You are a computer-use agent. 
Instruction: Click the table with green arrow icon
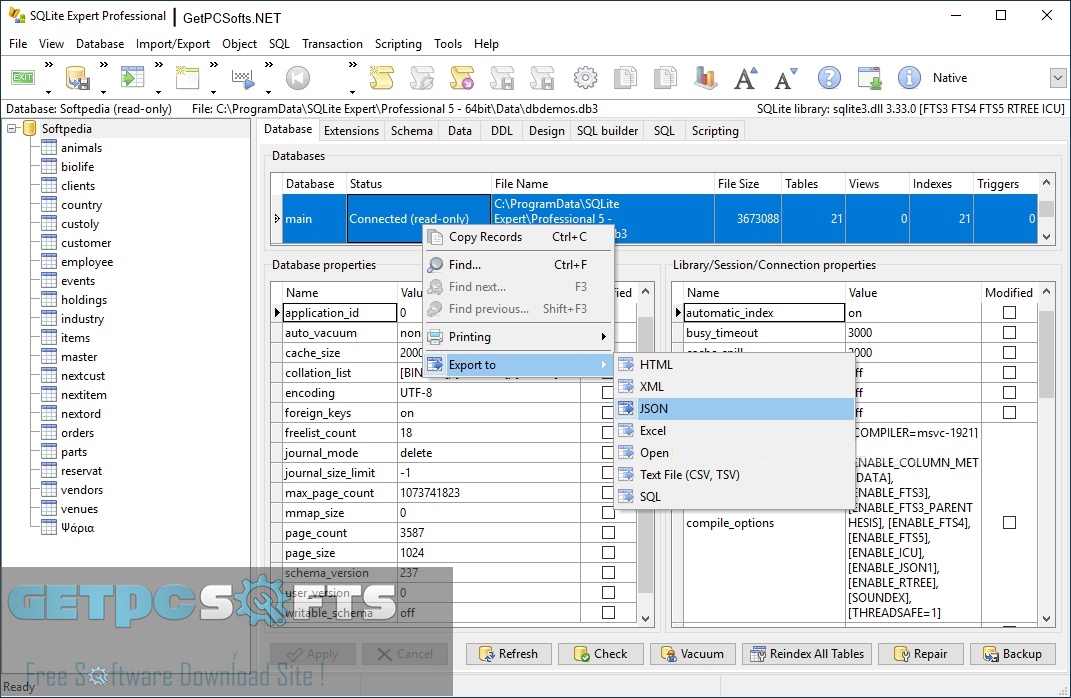coord(133,77)
